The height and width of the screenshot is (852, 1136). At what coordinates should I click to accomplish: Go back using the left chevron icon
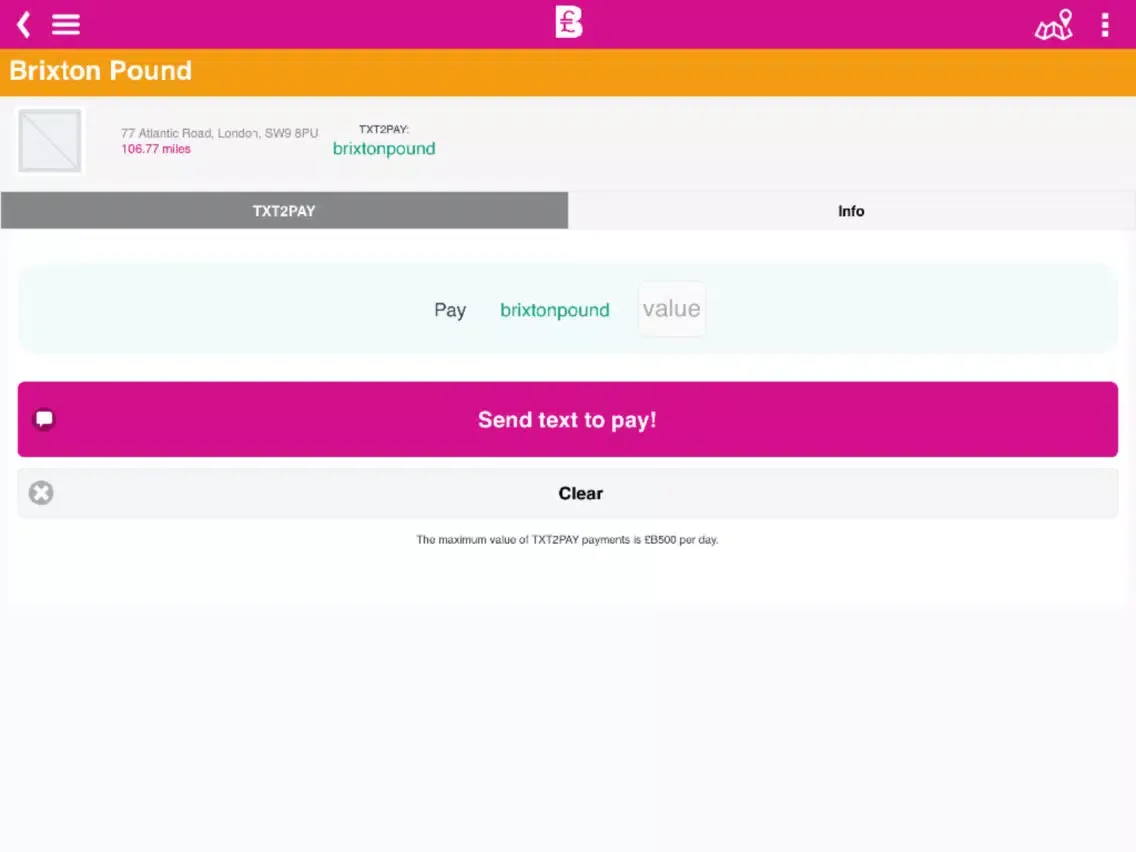pyautogui.click(x=23, y=25)
